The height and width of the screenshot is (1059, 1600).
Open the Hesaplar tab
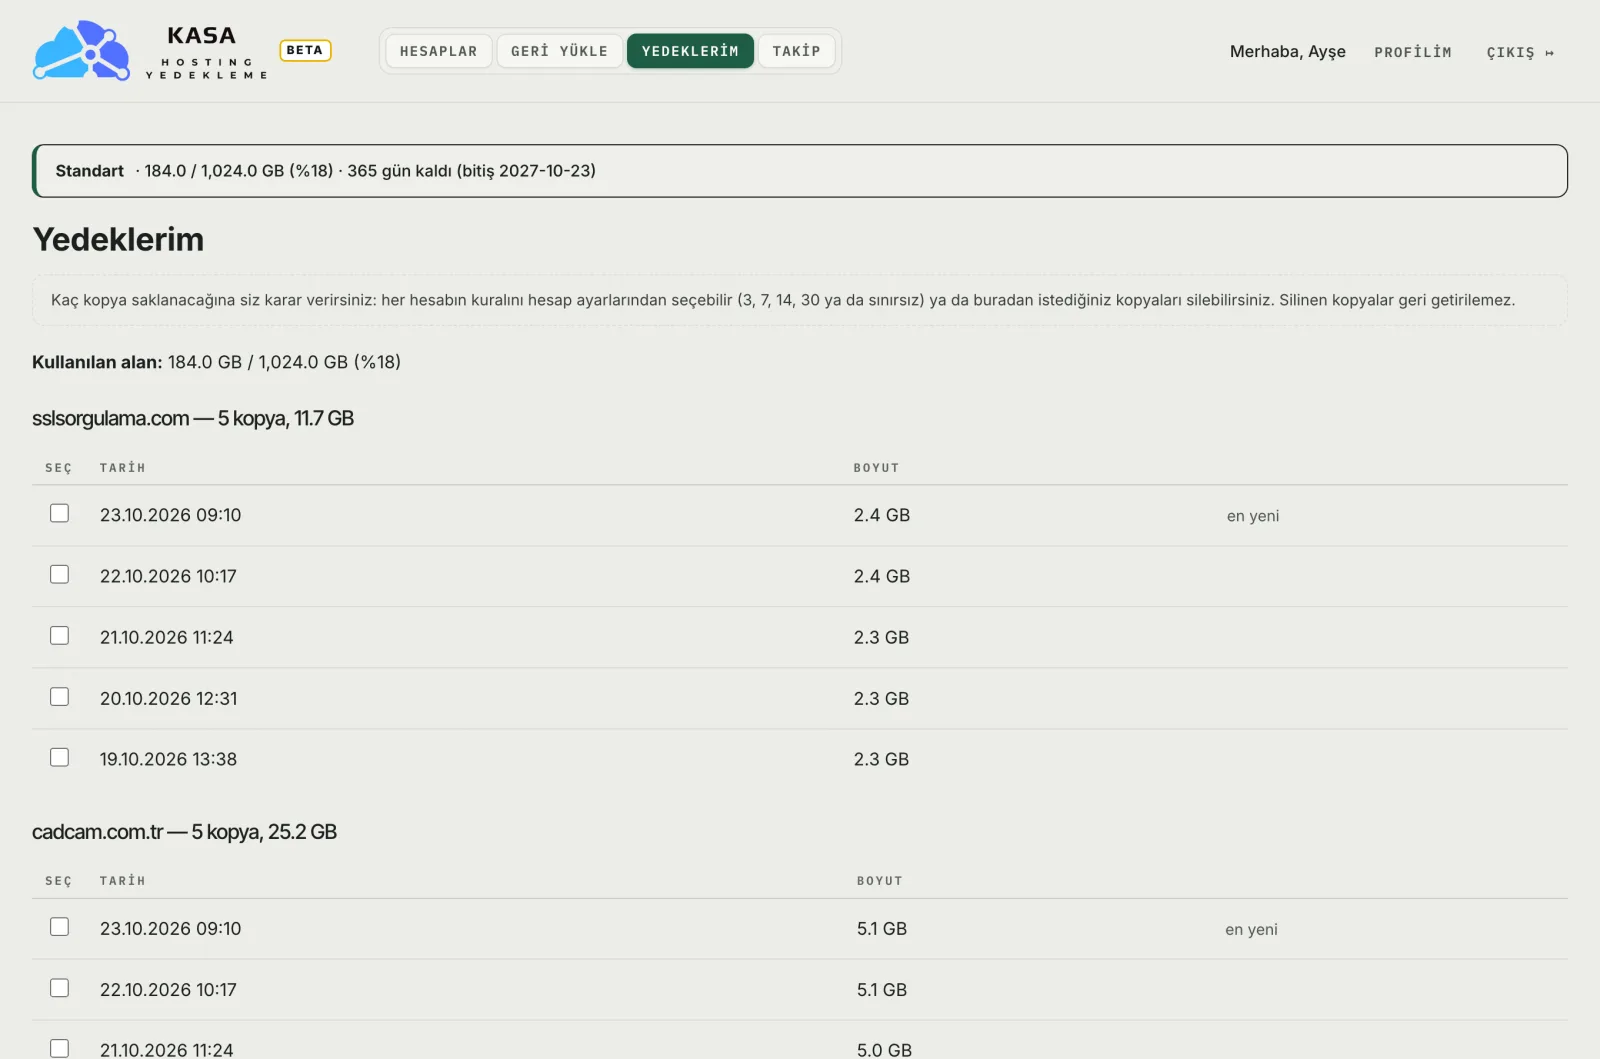click(x=439, y=51)
